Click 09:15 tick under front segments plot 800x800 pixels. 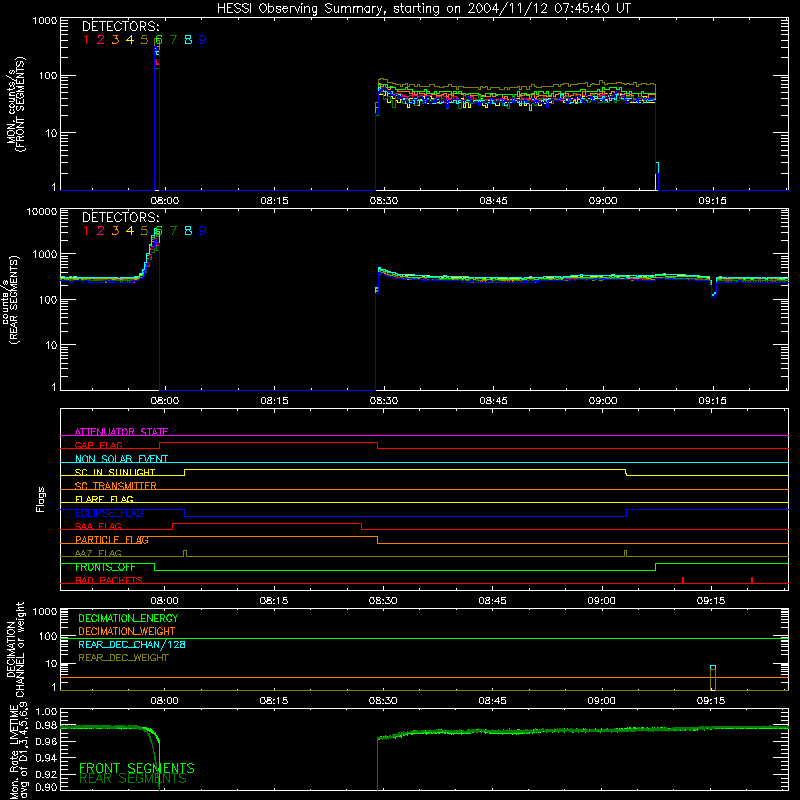(712, 201)
